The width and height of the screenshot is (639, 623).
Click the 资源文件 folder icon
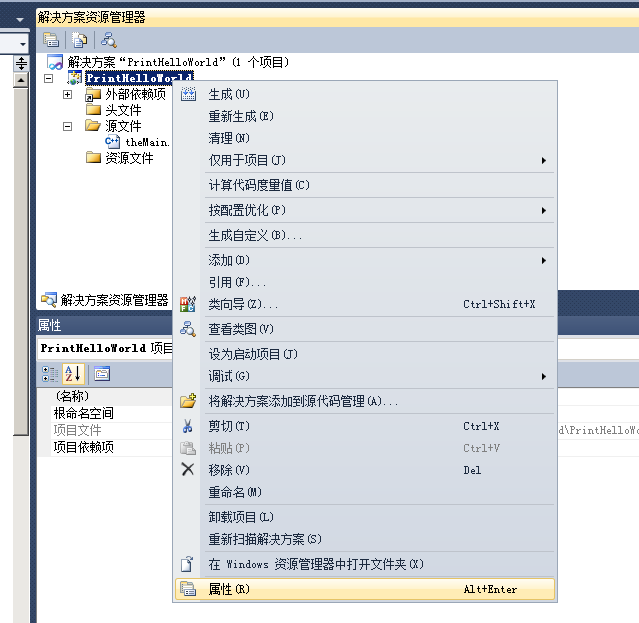(93, 157)
